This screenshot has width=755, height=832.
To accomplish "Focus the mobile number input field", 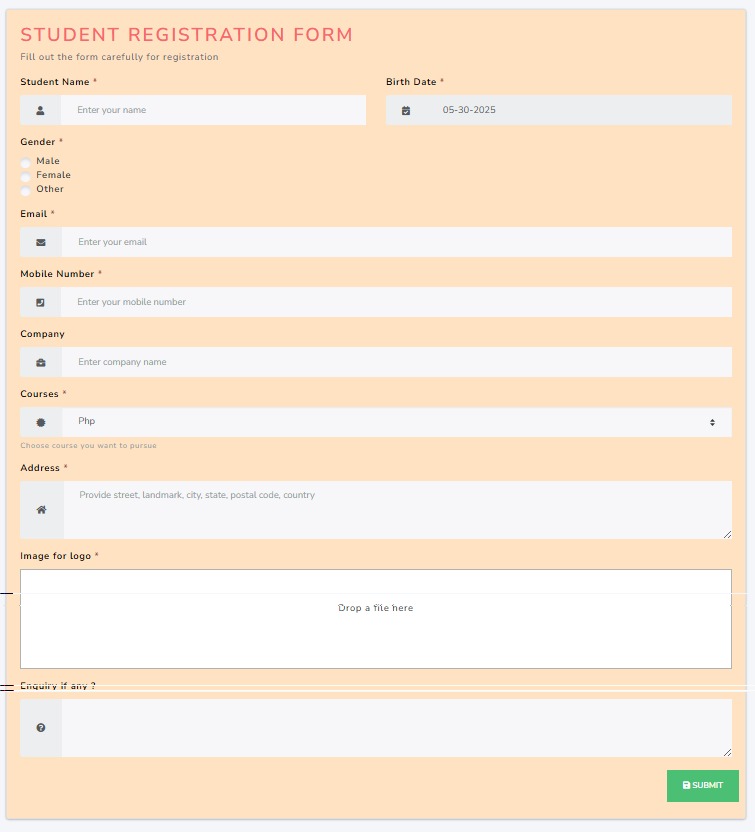I will click(x=396, y=302).
